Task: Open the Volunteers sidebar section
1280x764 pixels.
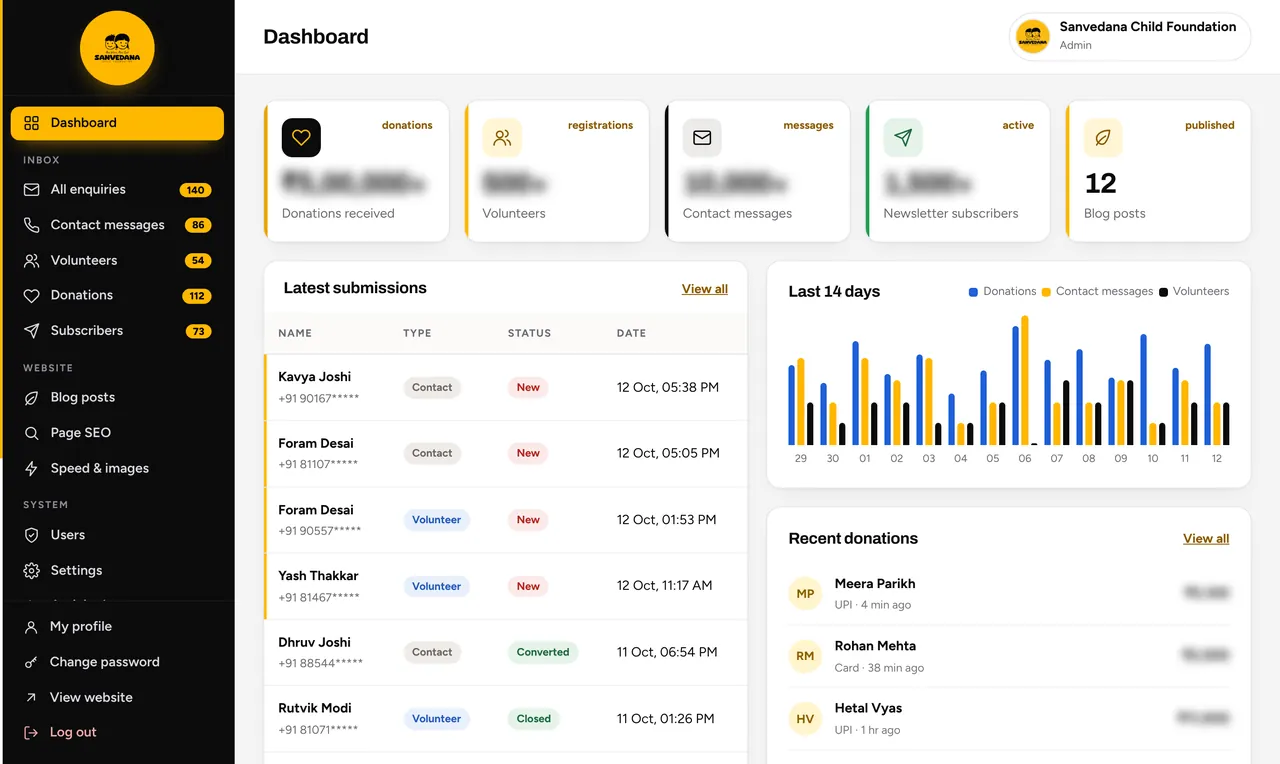Action: pos(117,260)
